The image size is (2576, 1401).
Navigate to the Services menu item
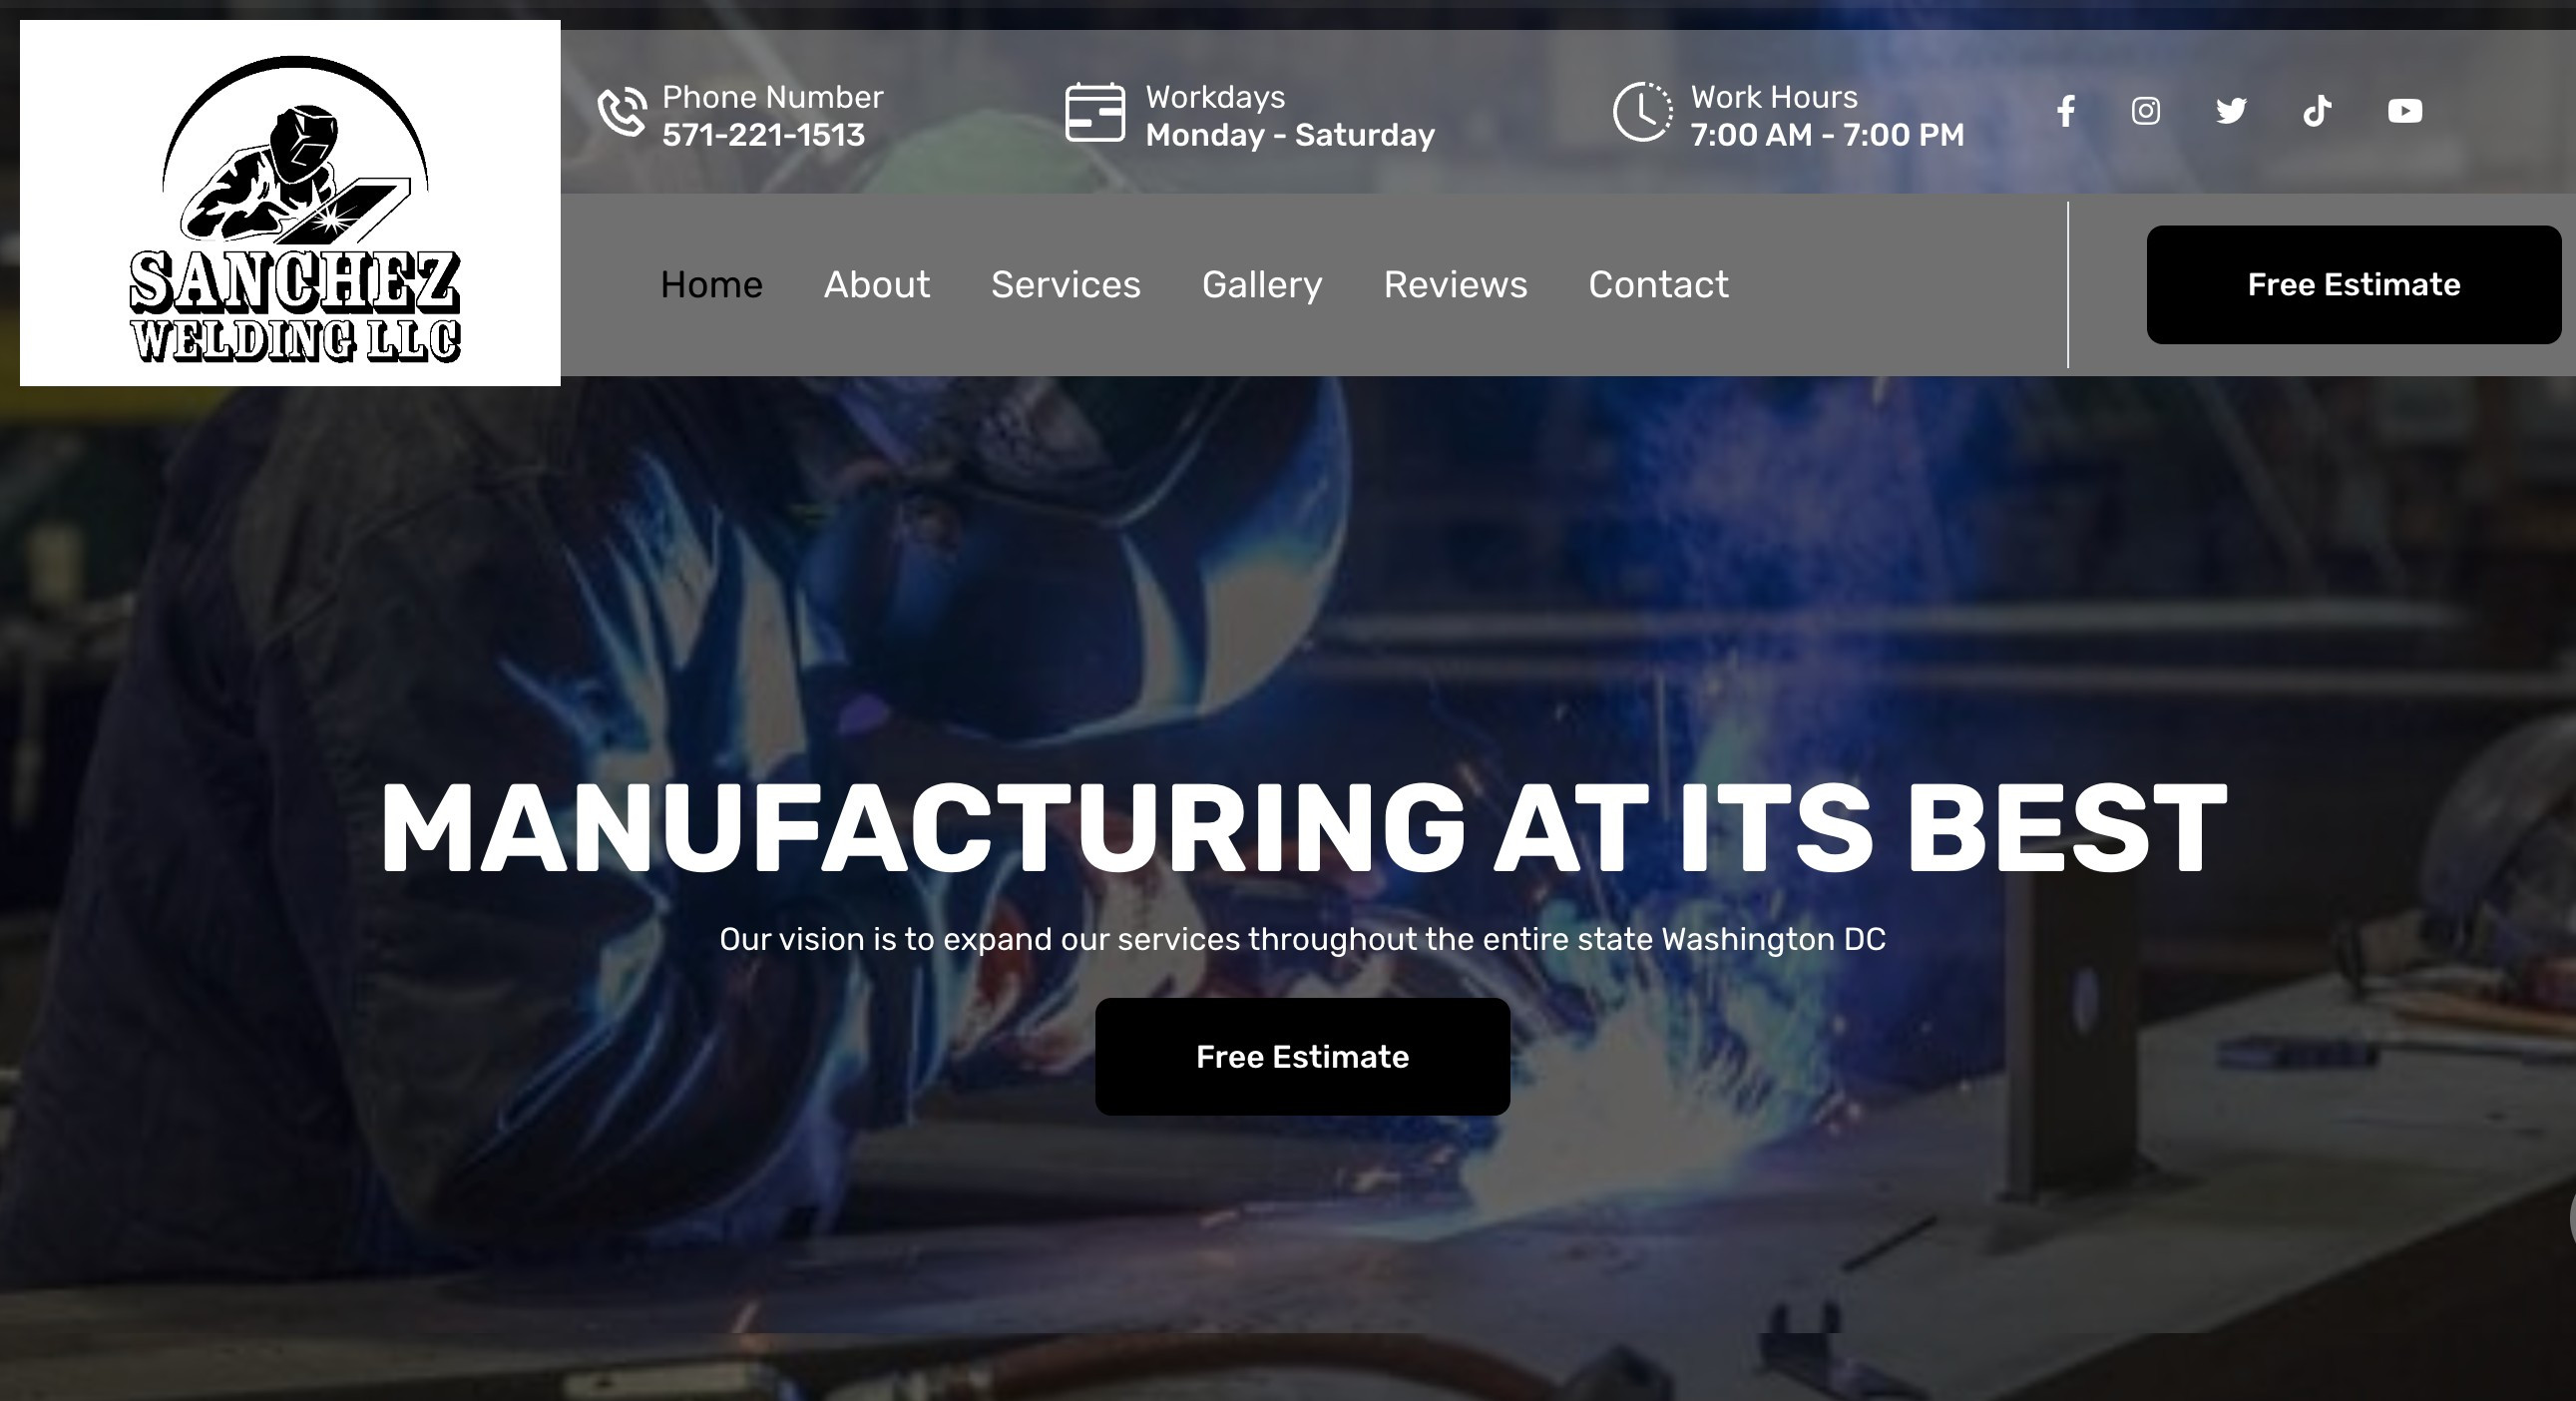pyautogui.click(x=1066, y=285)
